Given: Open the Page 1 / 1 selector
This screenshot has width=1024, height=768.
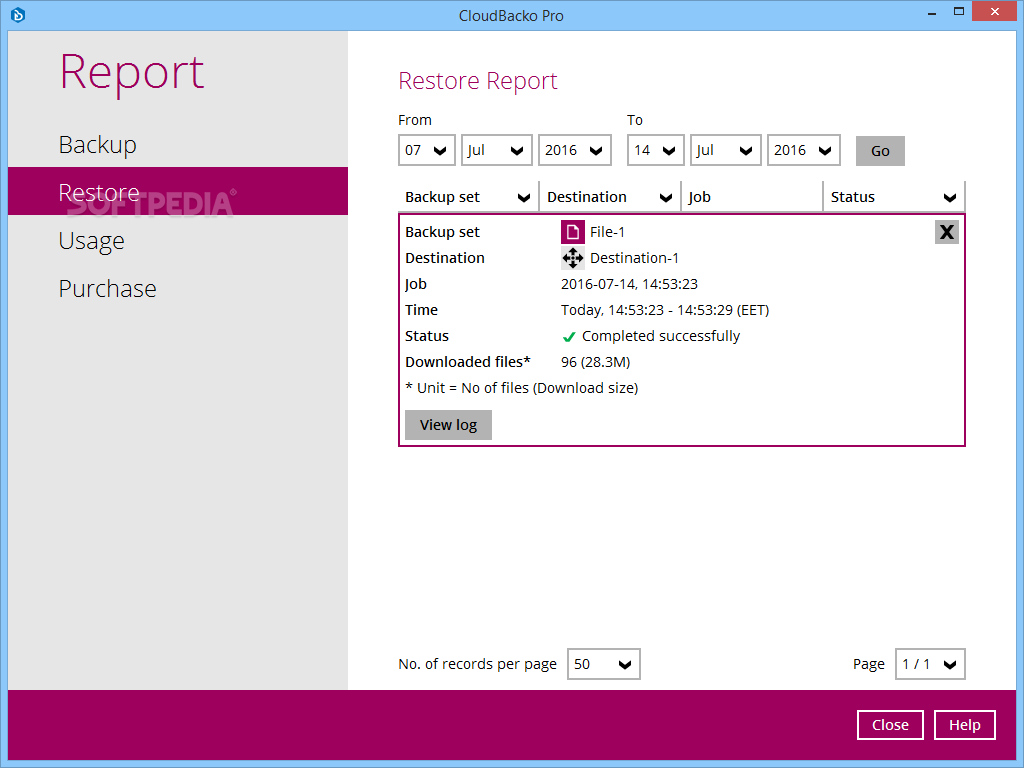Looking at the screenshot, I should click(x=930, y=664).
